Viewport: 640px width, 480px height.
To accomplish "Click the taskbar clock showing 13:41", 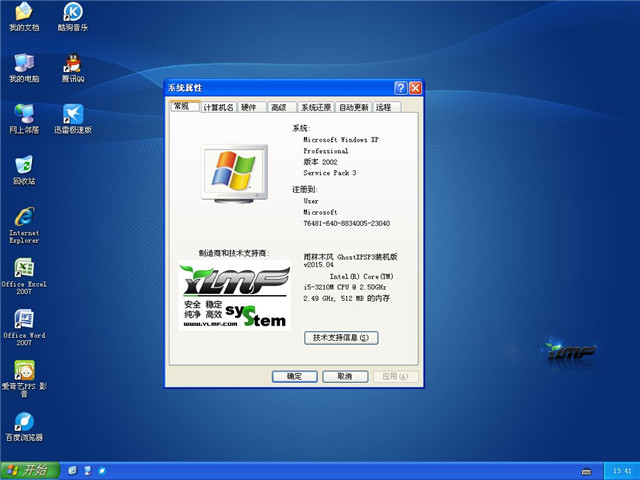I will (x=622, y=471).
